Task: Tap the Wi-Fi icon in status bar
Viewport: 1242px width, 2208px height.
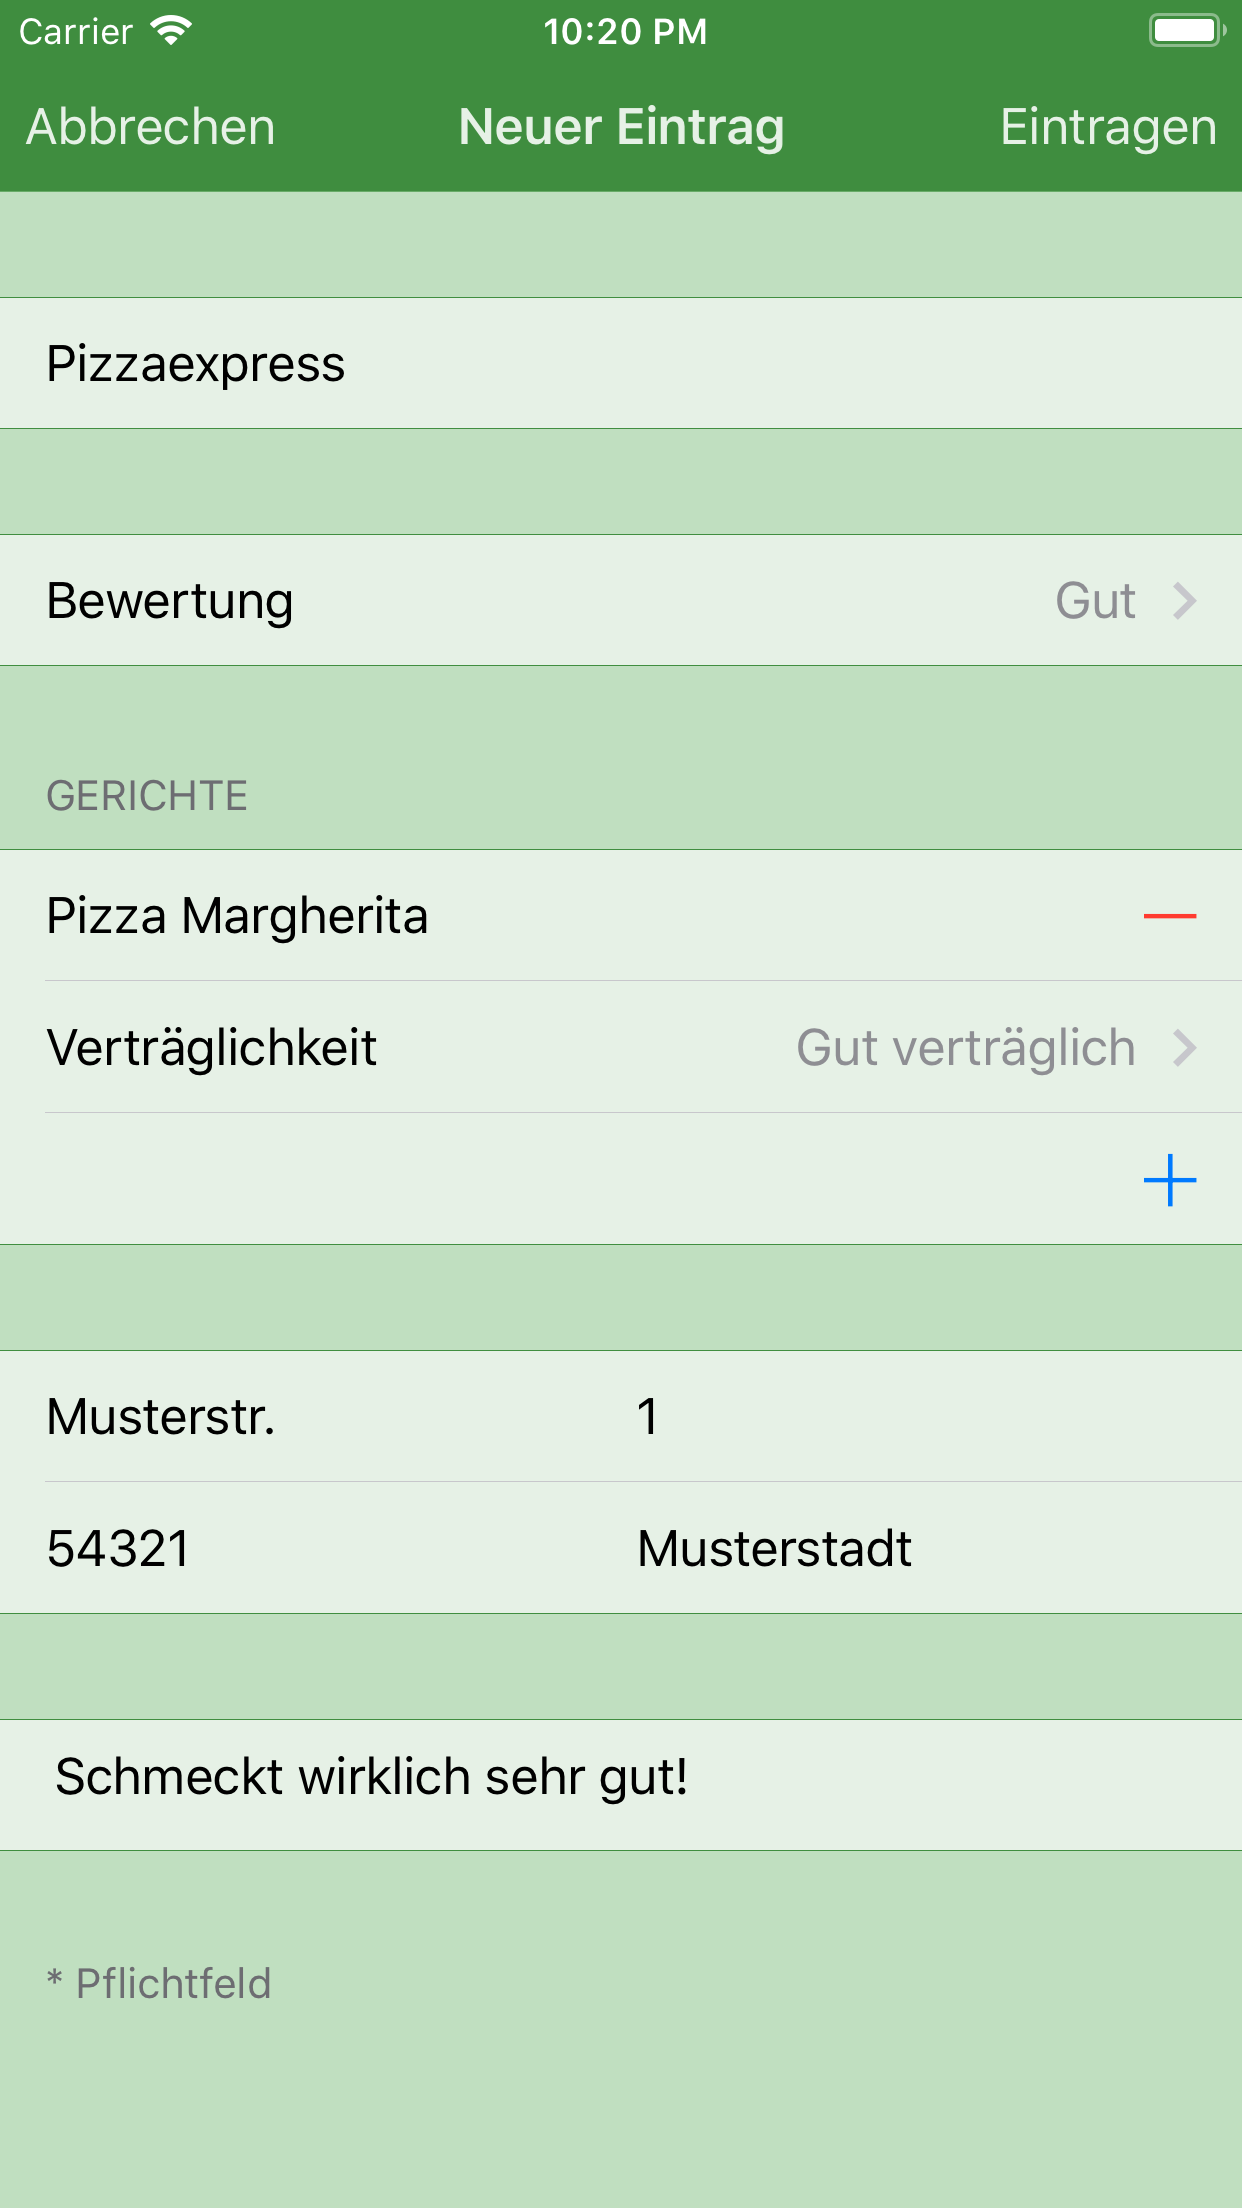Action: 171,31
